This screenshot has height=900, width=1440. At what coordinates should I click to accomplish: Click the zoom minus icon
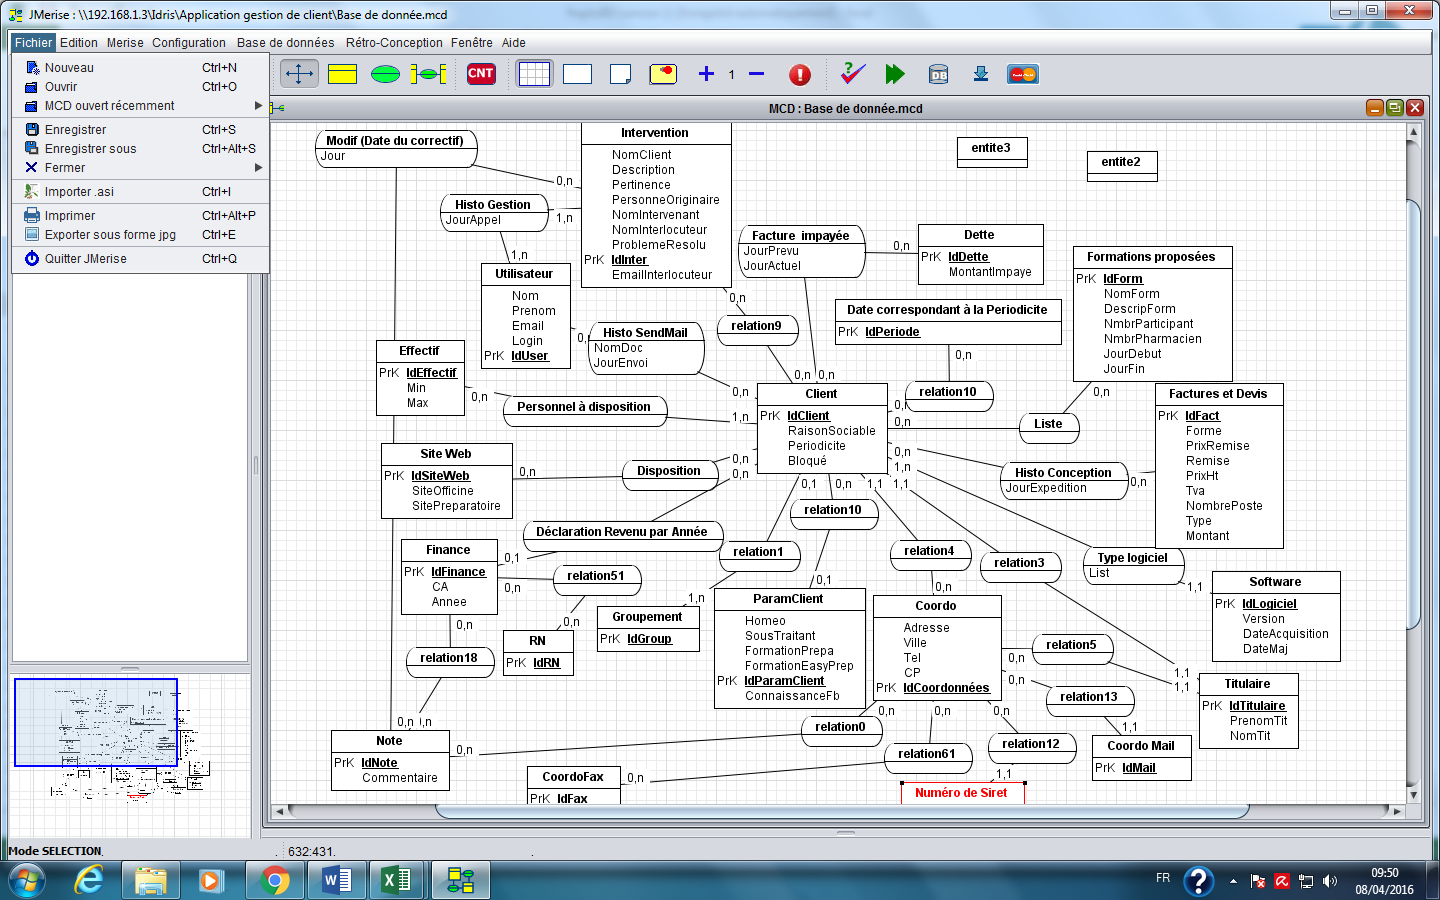pos(755,73)
